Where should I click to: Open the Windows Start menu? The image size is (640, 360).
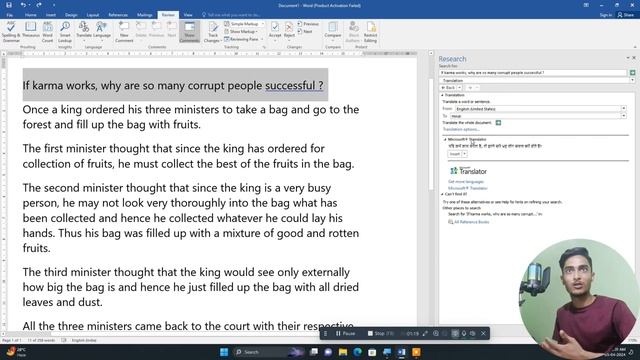pyautogui.click(x=224, y=352)
